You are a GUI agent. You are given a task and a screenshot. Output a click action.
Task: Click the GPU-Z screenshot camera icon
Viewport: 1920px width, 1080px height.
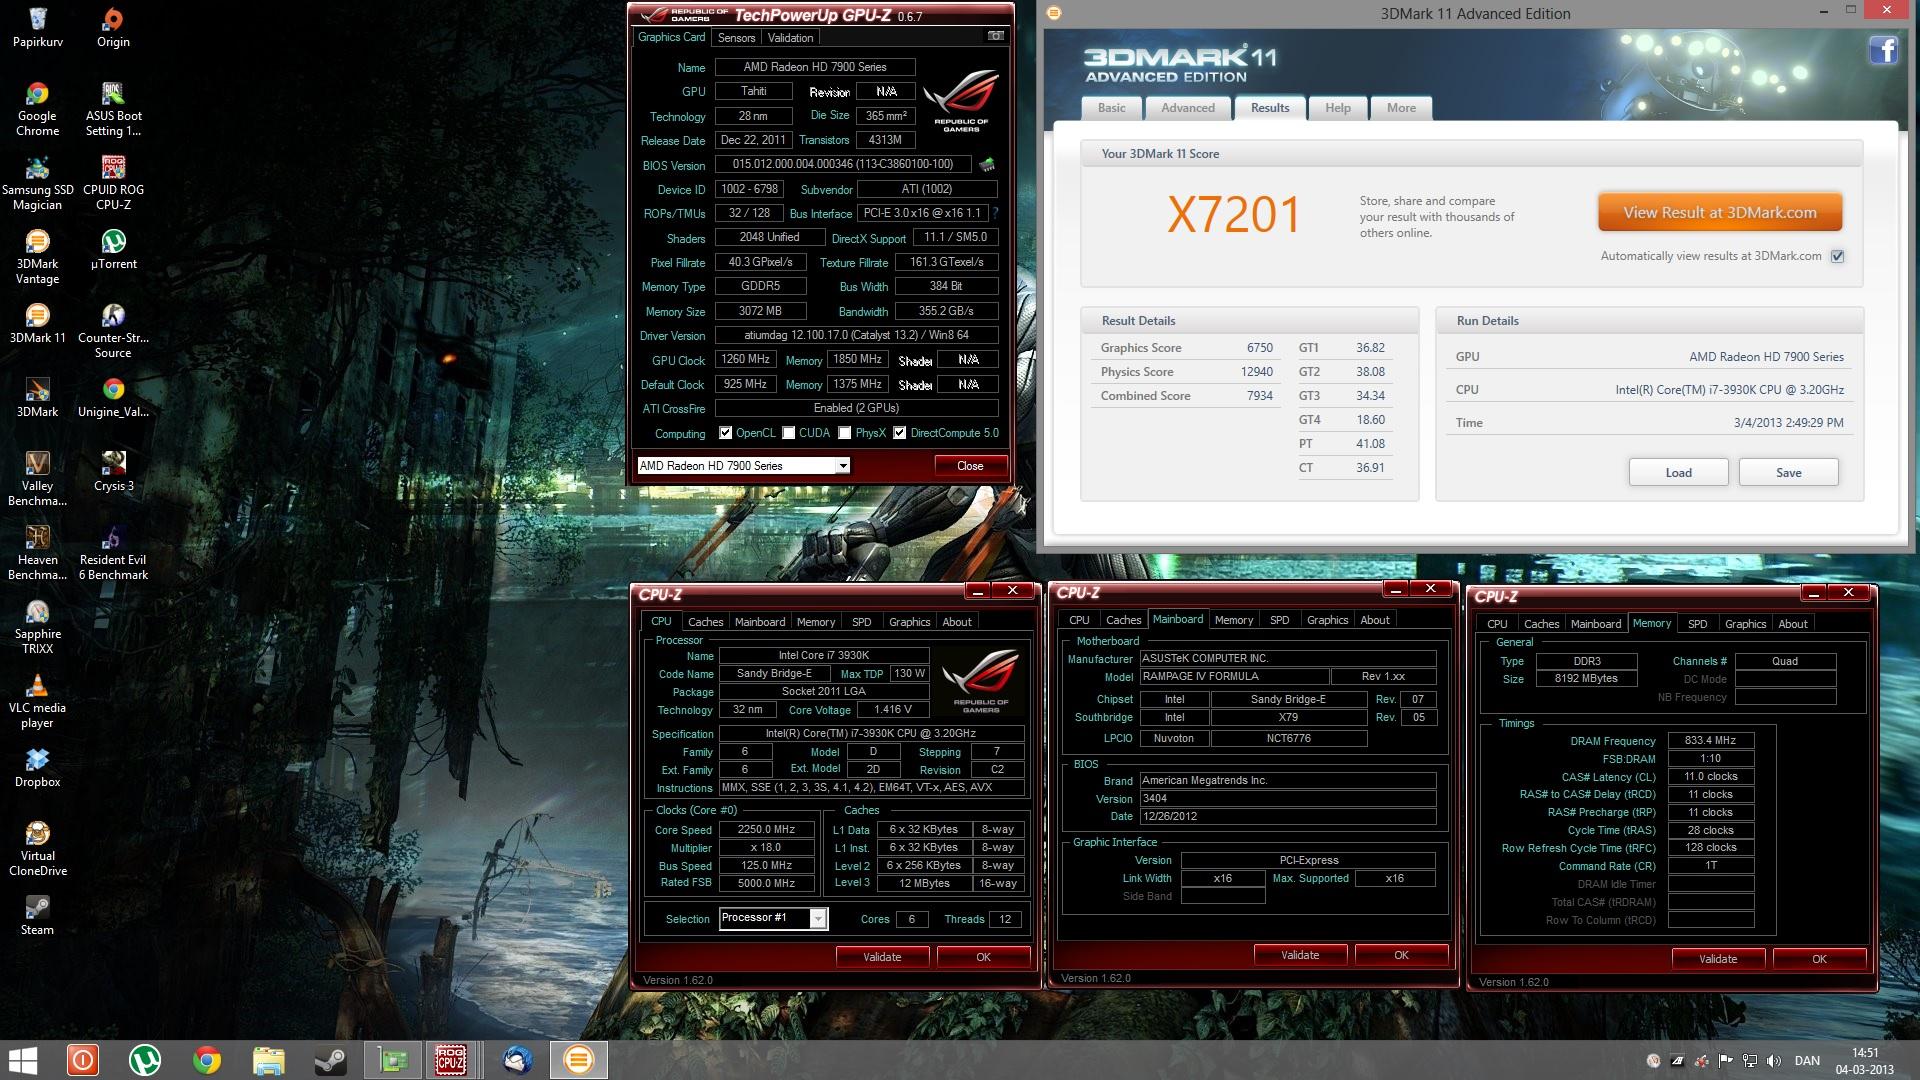[996, 36]
